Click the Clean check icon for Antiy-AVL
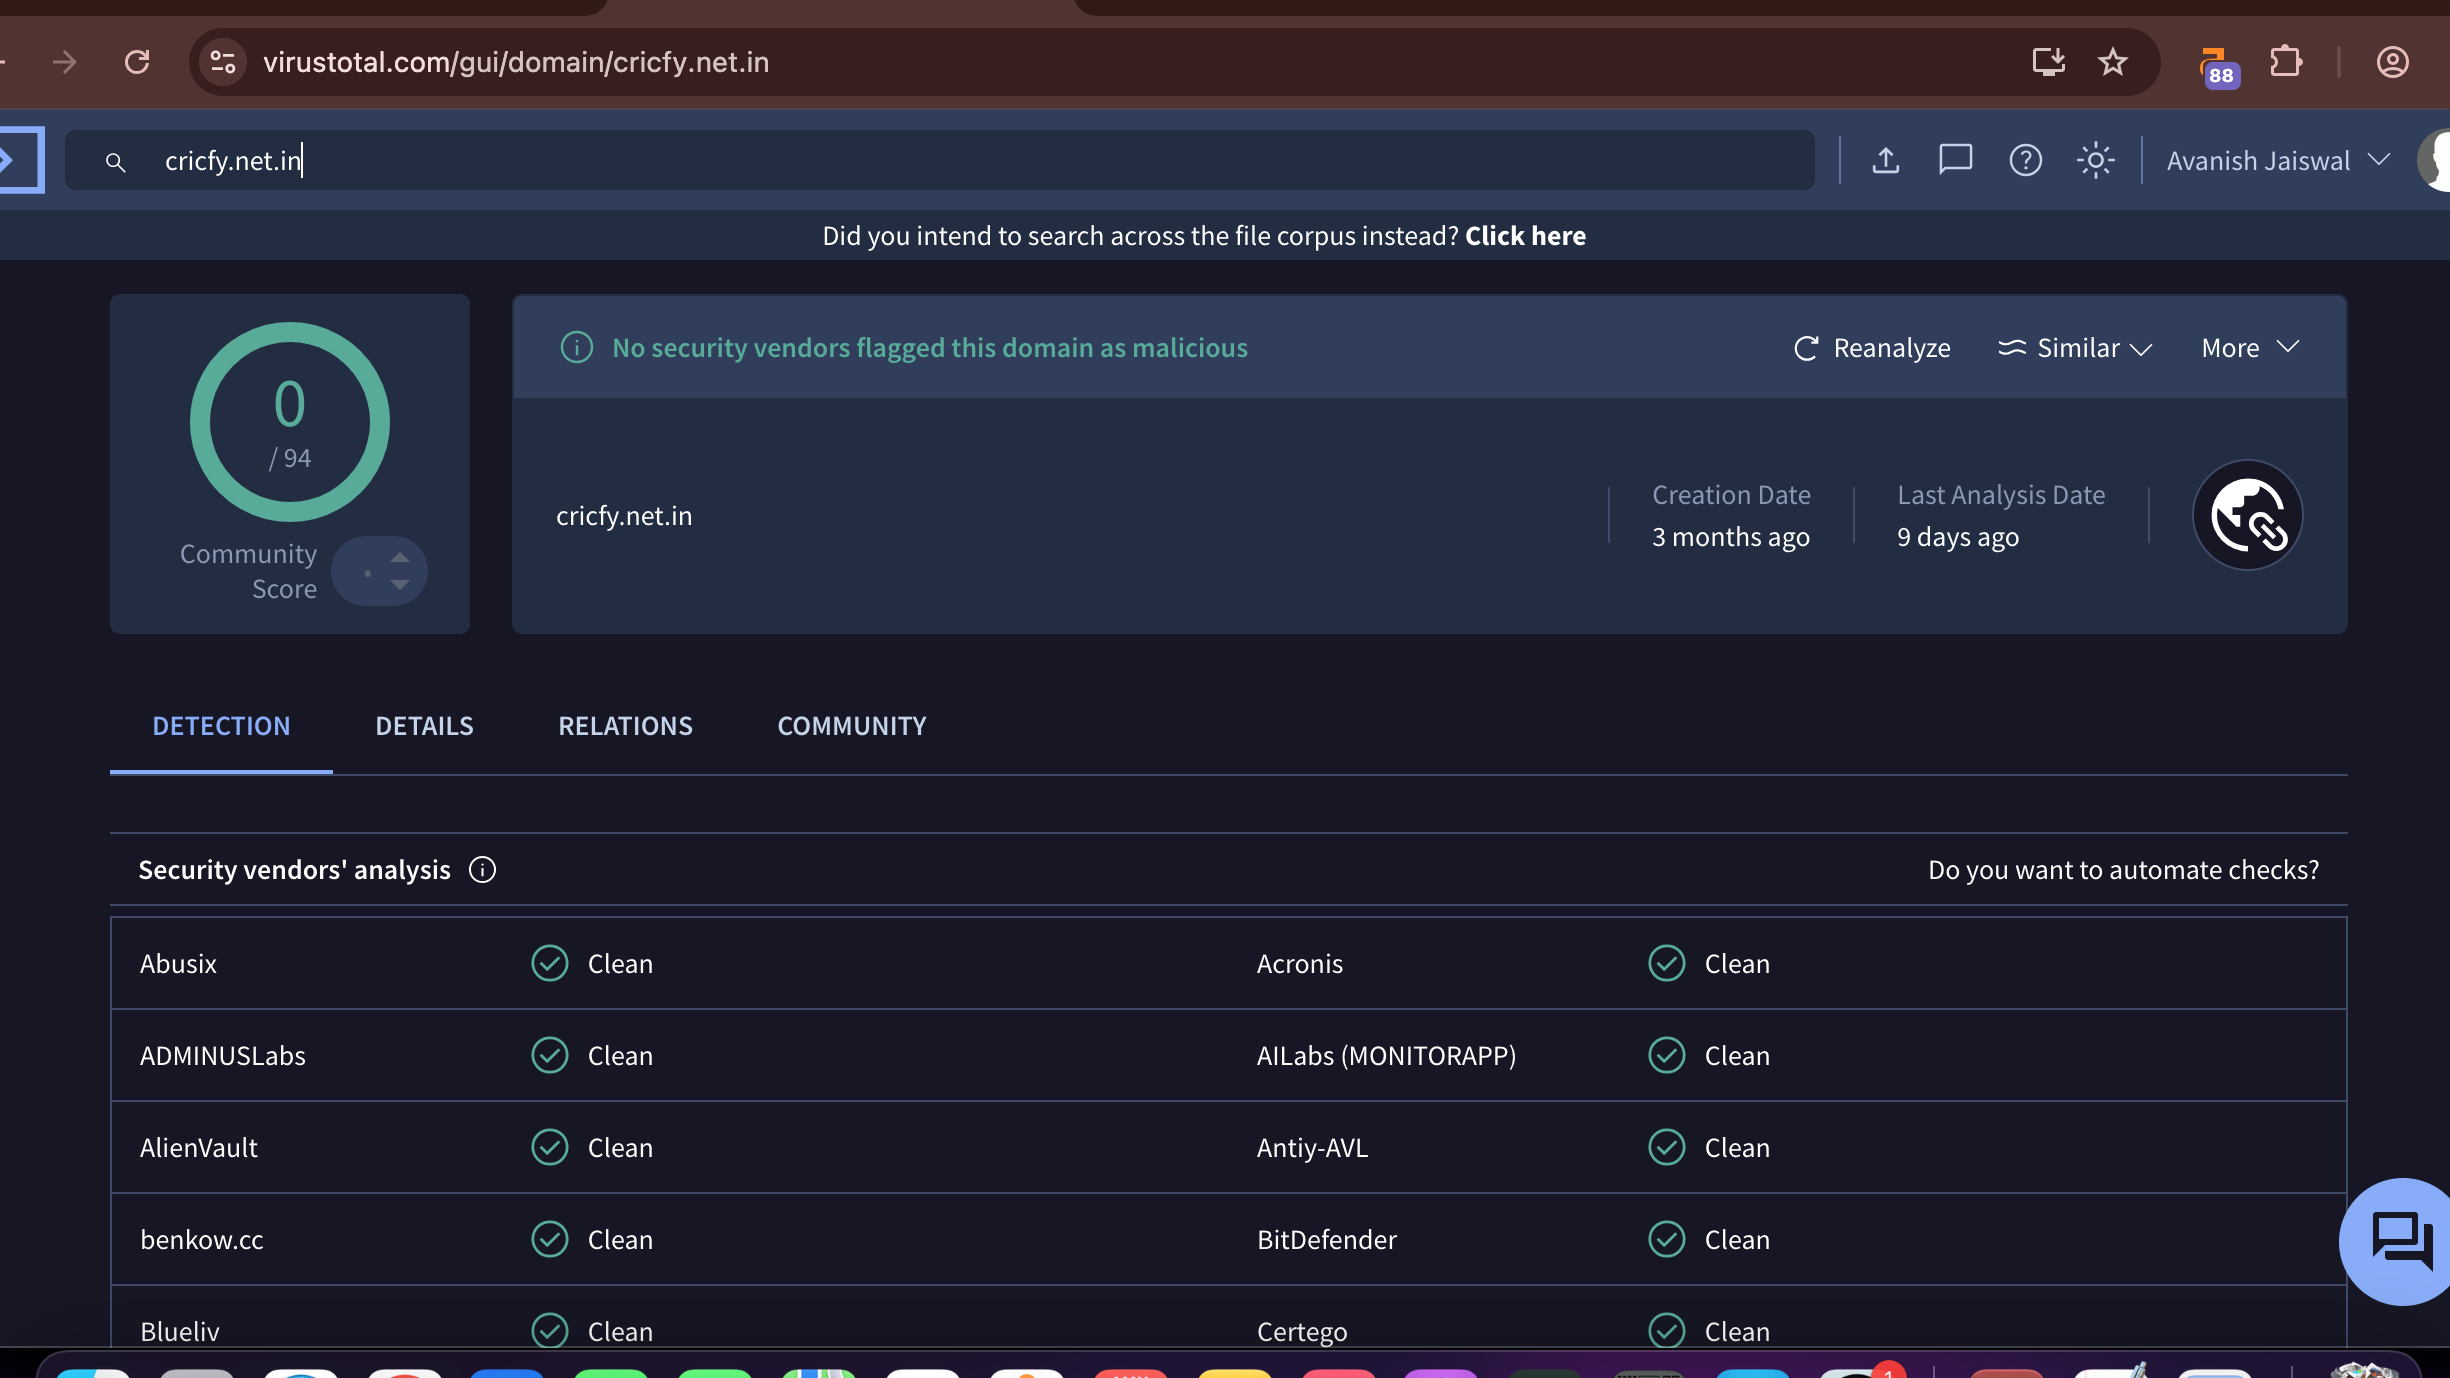This screenshot has width=2450, height=1378. (x=1666, y=1148)
